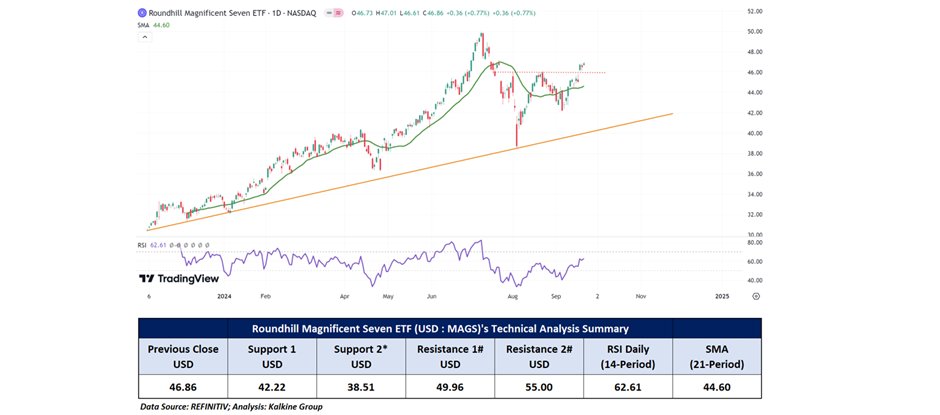Click the Support 1 value 42.22
This screenshot has height=415, width=940.
tap(272, 387)
